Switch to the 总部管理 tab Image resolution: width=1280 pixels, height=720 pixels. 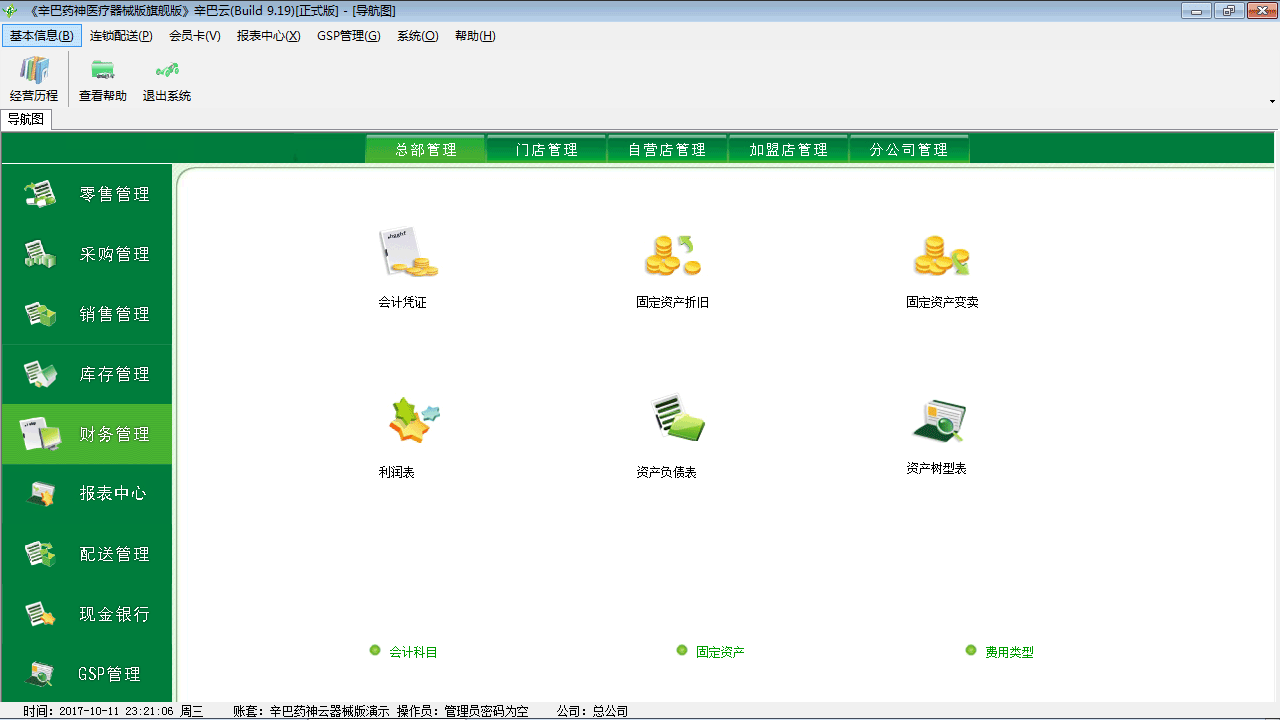click(x=426, y=149)
